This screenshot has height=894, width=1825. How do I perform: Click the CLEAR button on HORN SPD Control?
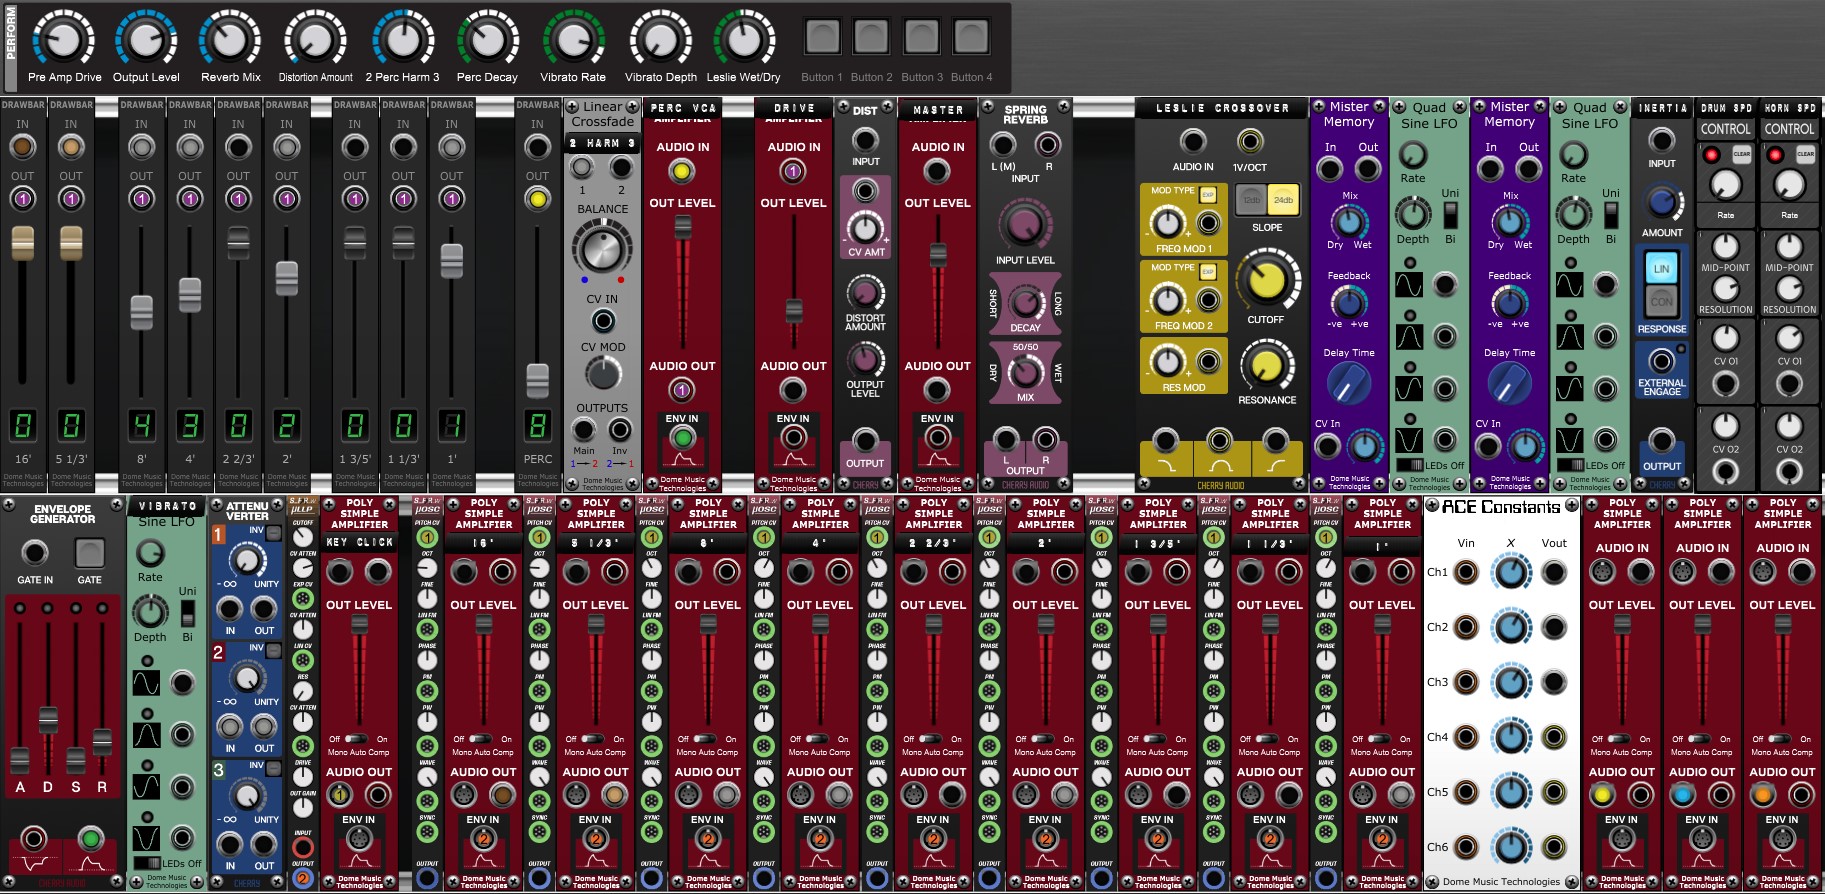coord(1805,154)
